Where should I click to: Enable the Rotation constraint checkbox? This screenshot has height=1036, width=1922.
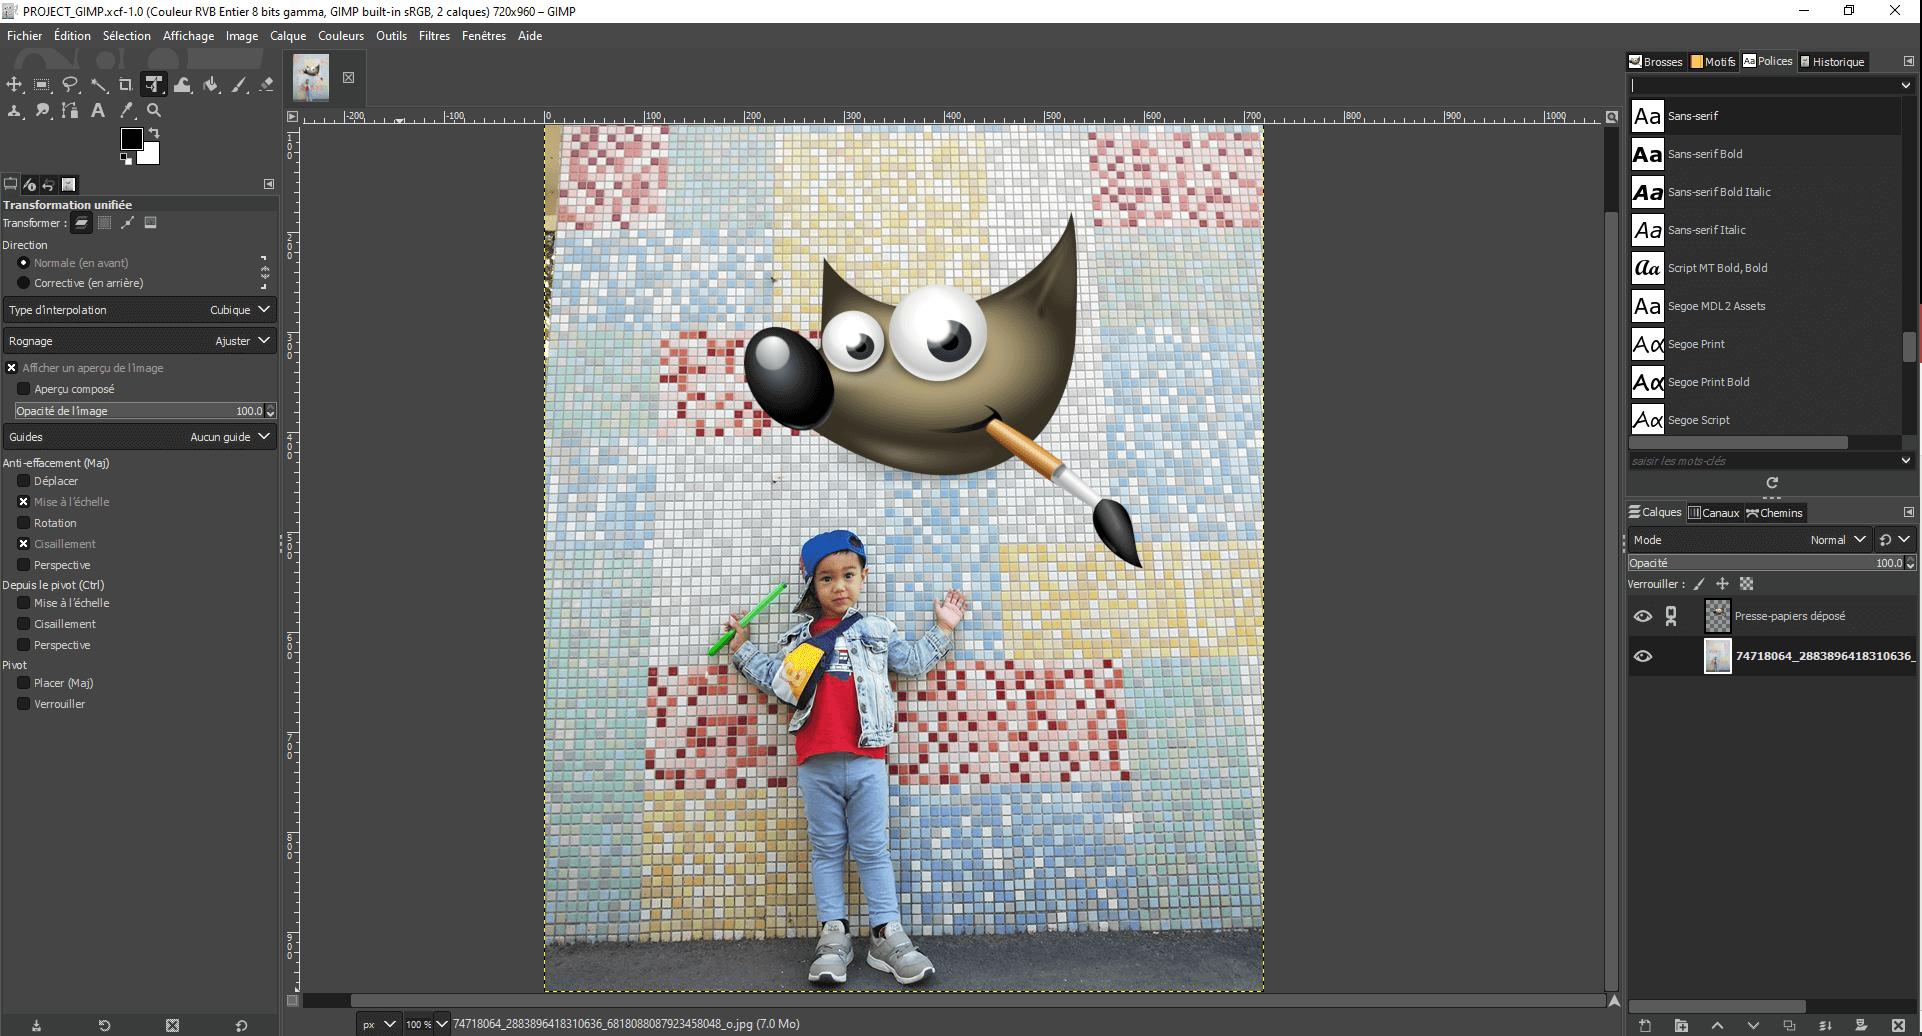24,523
